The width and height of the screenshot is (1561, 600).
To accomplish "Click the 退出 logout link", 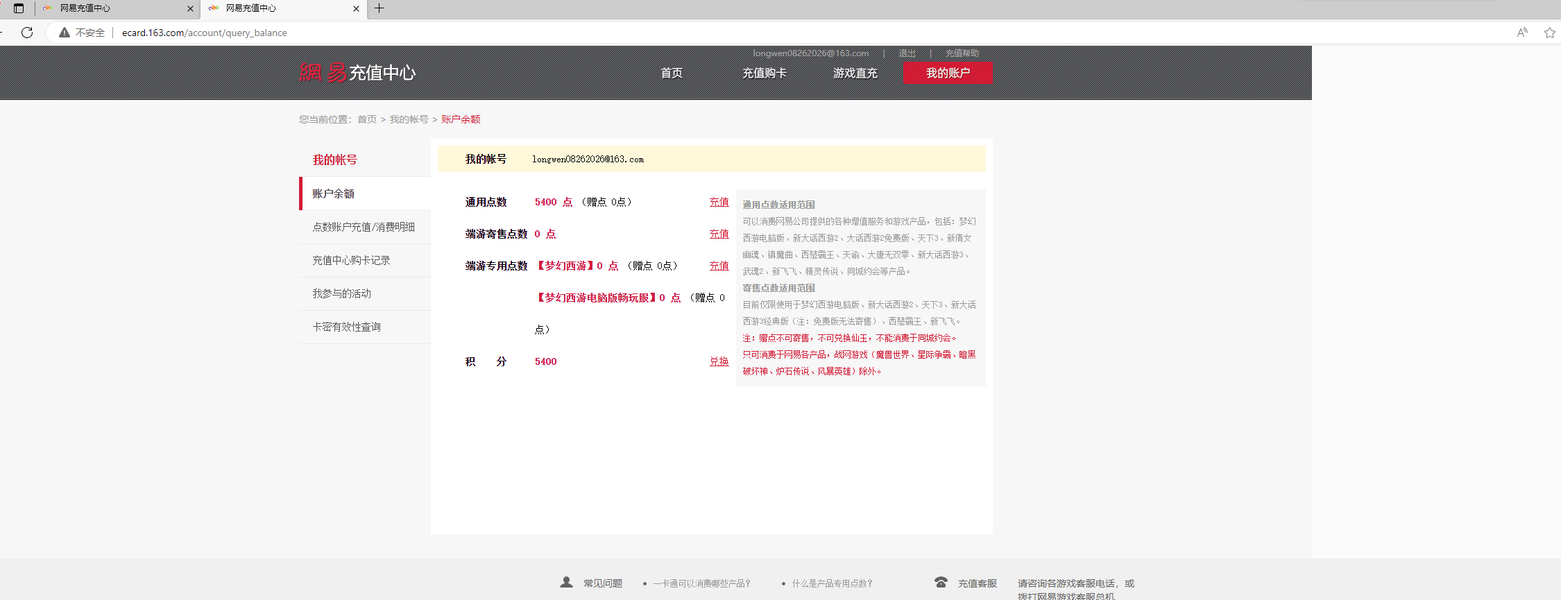I will point(907,53).
